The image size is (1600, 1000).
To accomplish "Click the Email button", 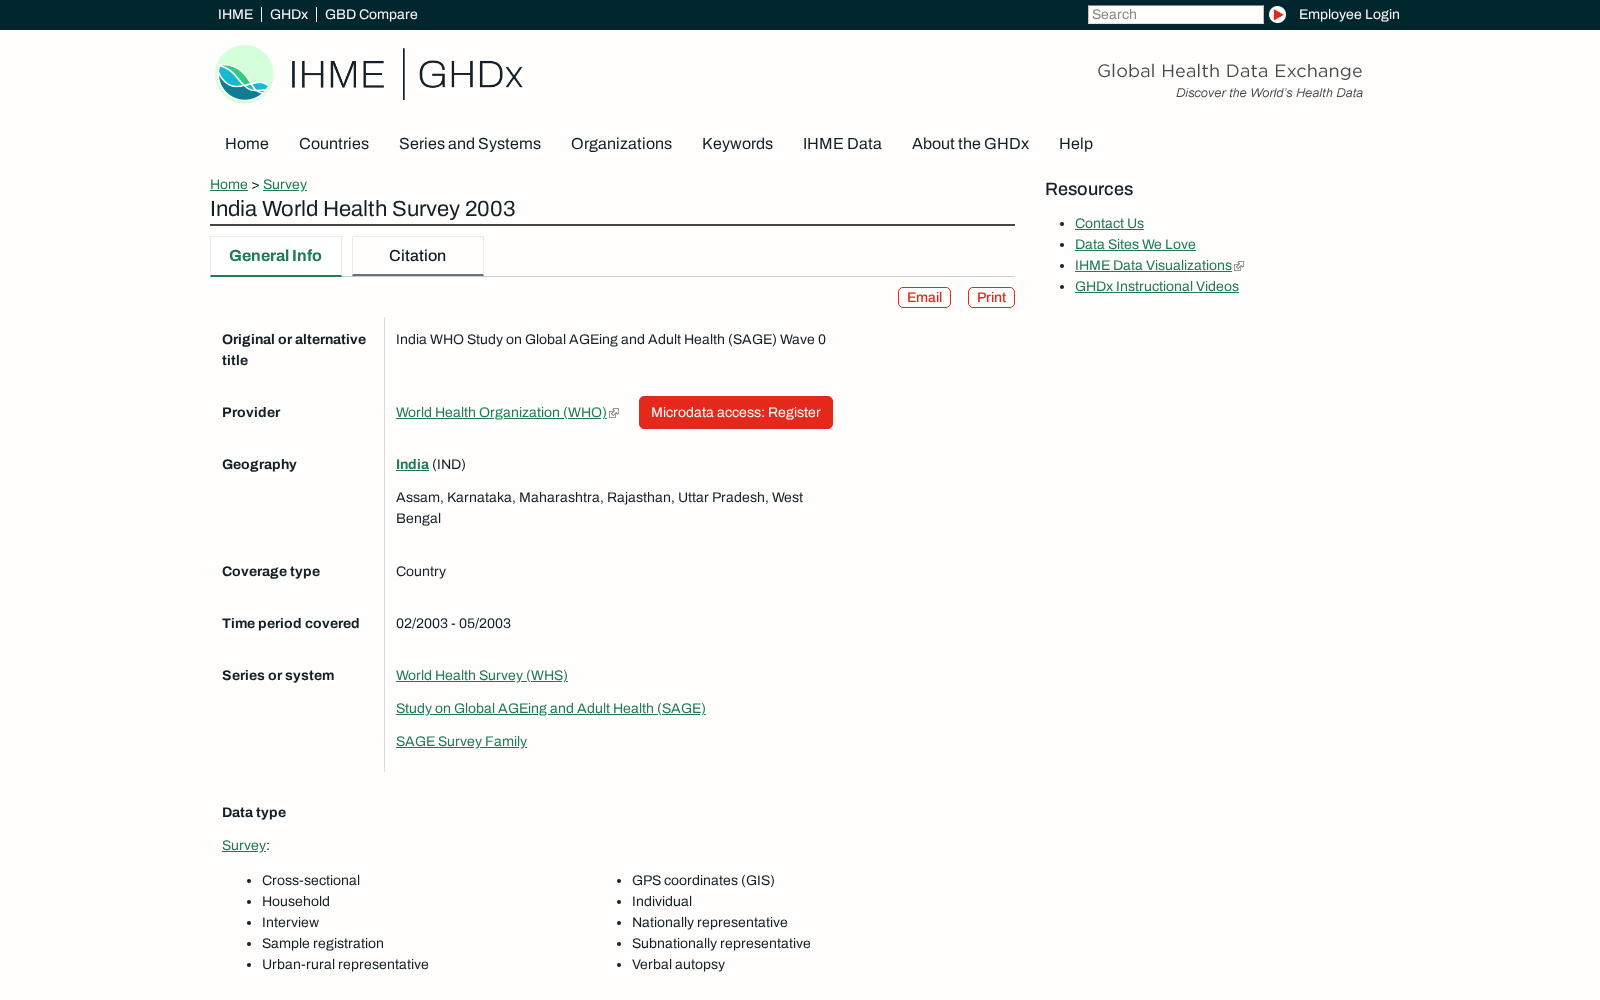I will [x=924, y=297].
